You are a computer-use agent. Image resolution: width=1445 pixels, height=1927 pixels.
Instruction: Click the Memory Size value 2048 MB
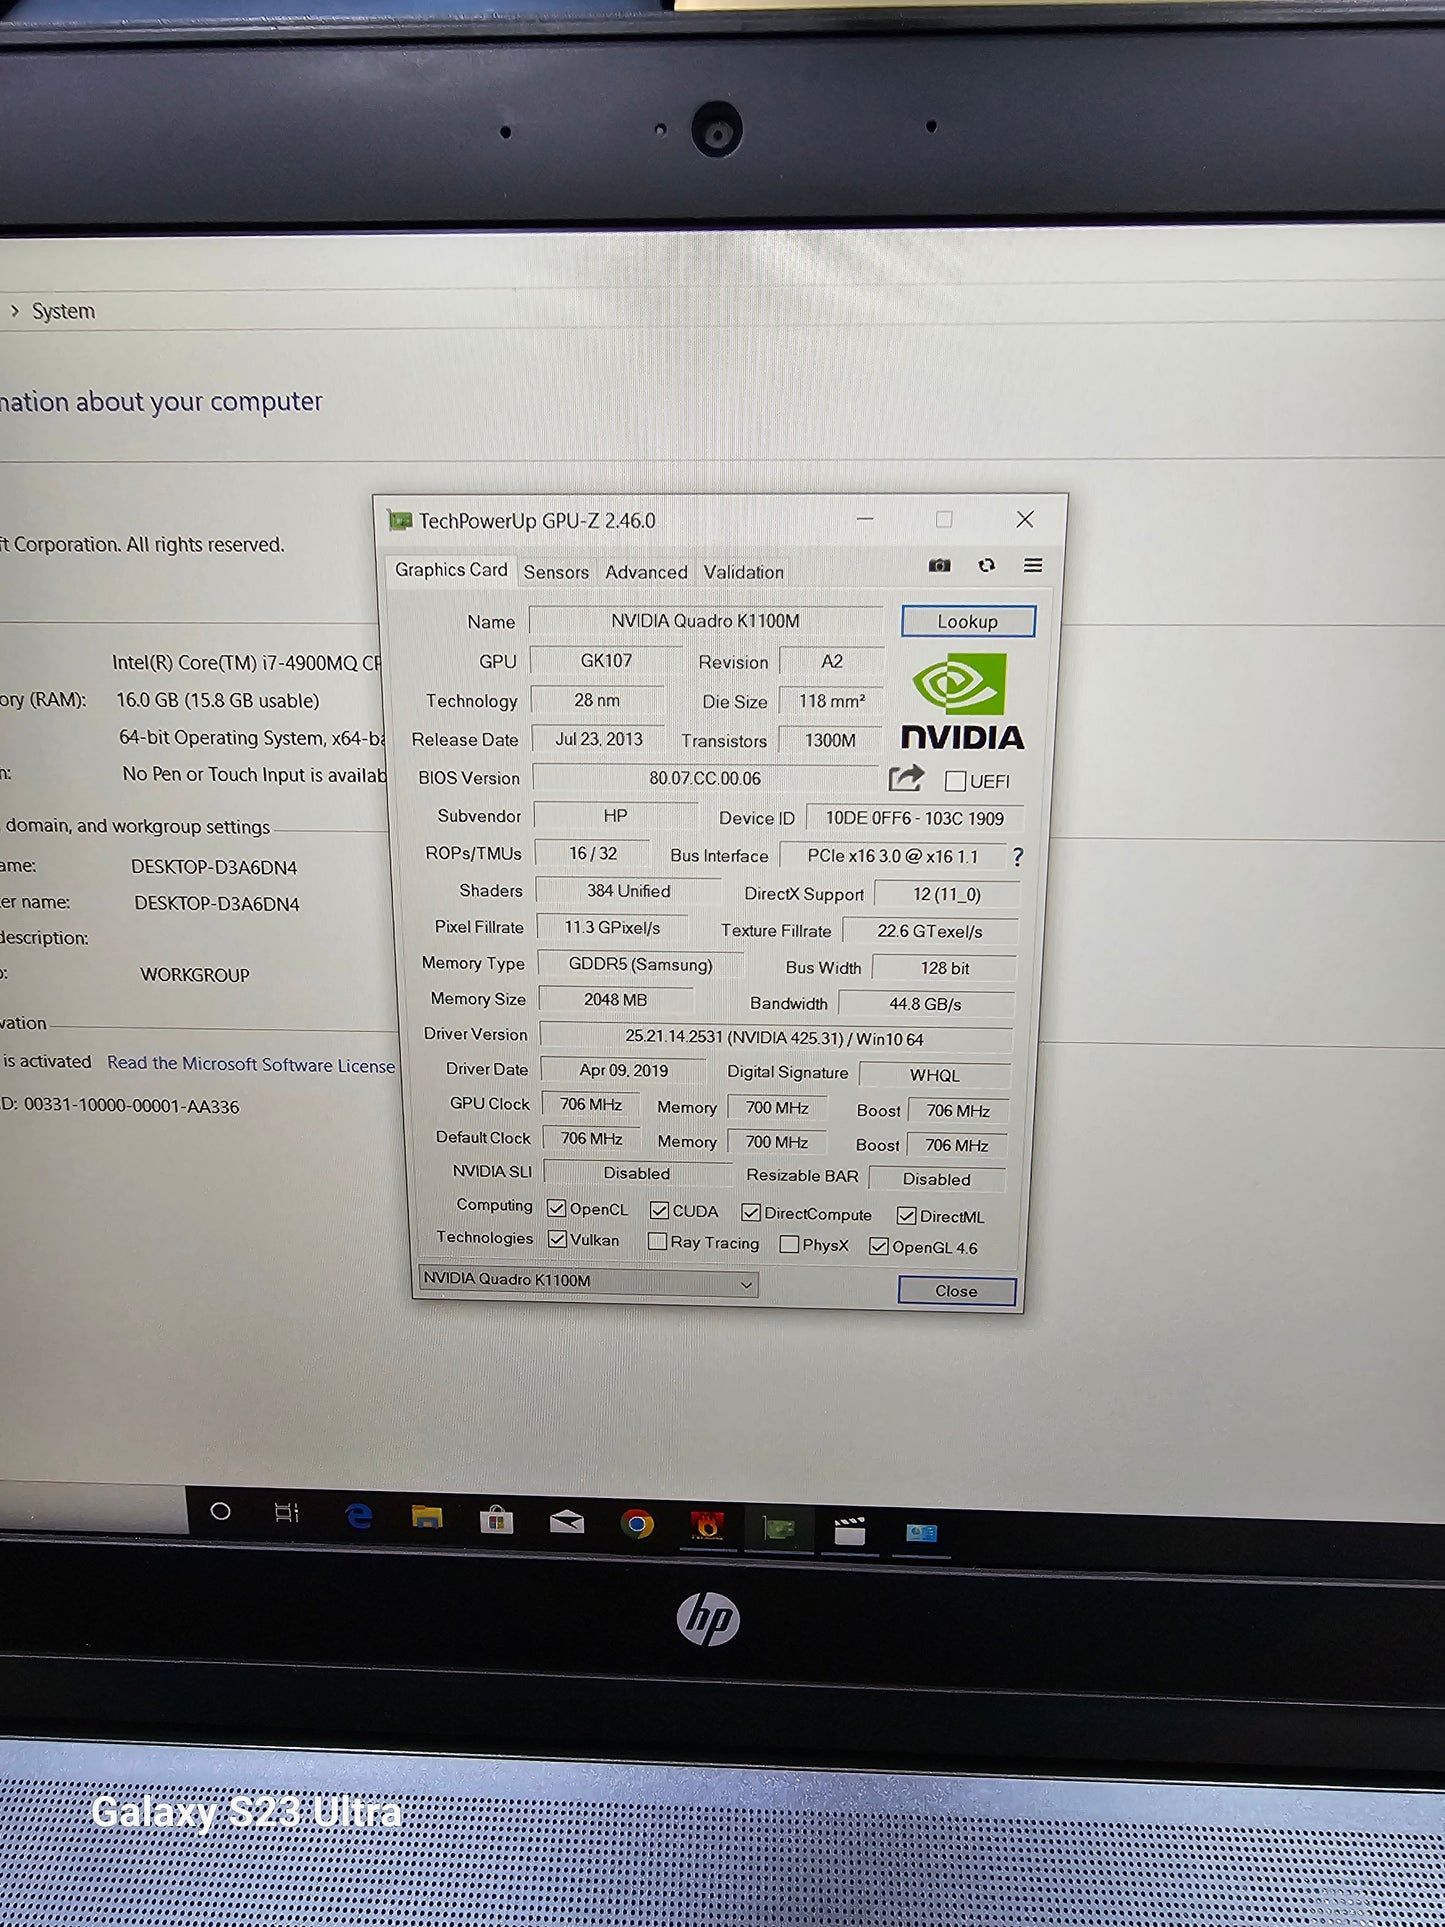tap(616, 1000)
